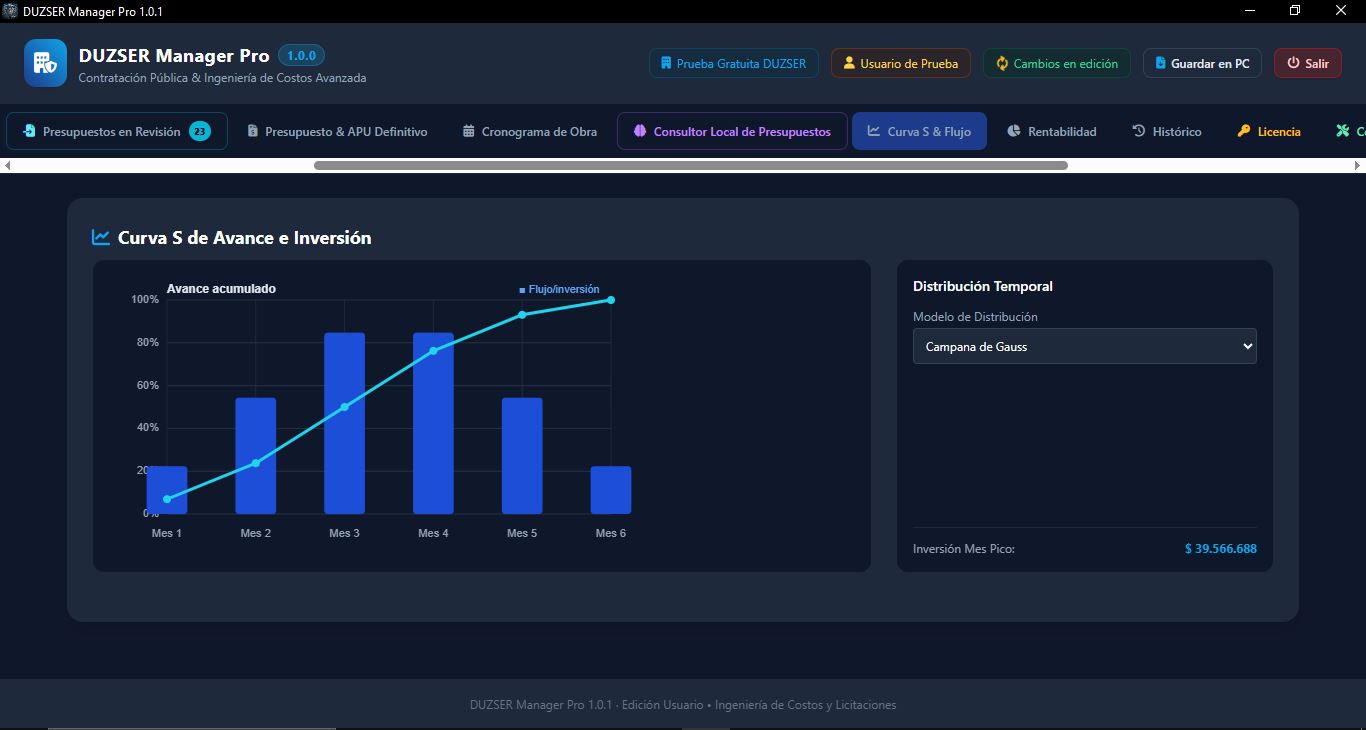The height and width of the screenshot is (730, 1366).
Task: Restore down the DUZSER Manager Pro window
Action: [x=1295, y=11]
